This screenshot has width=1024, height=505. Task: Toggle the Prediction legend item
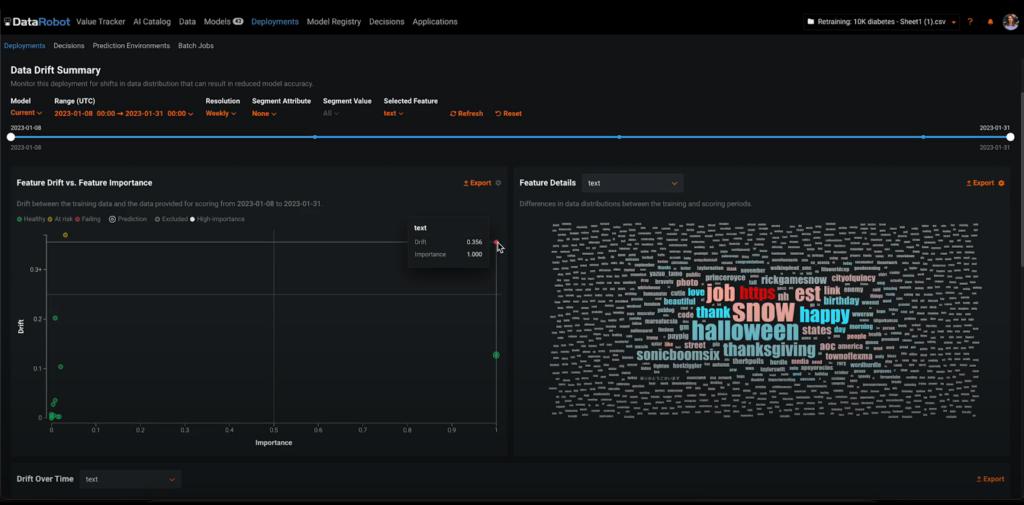pyautogui.click(x=128, y=218)
